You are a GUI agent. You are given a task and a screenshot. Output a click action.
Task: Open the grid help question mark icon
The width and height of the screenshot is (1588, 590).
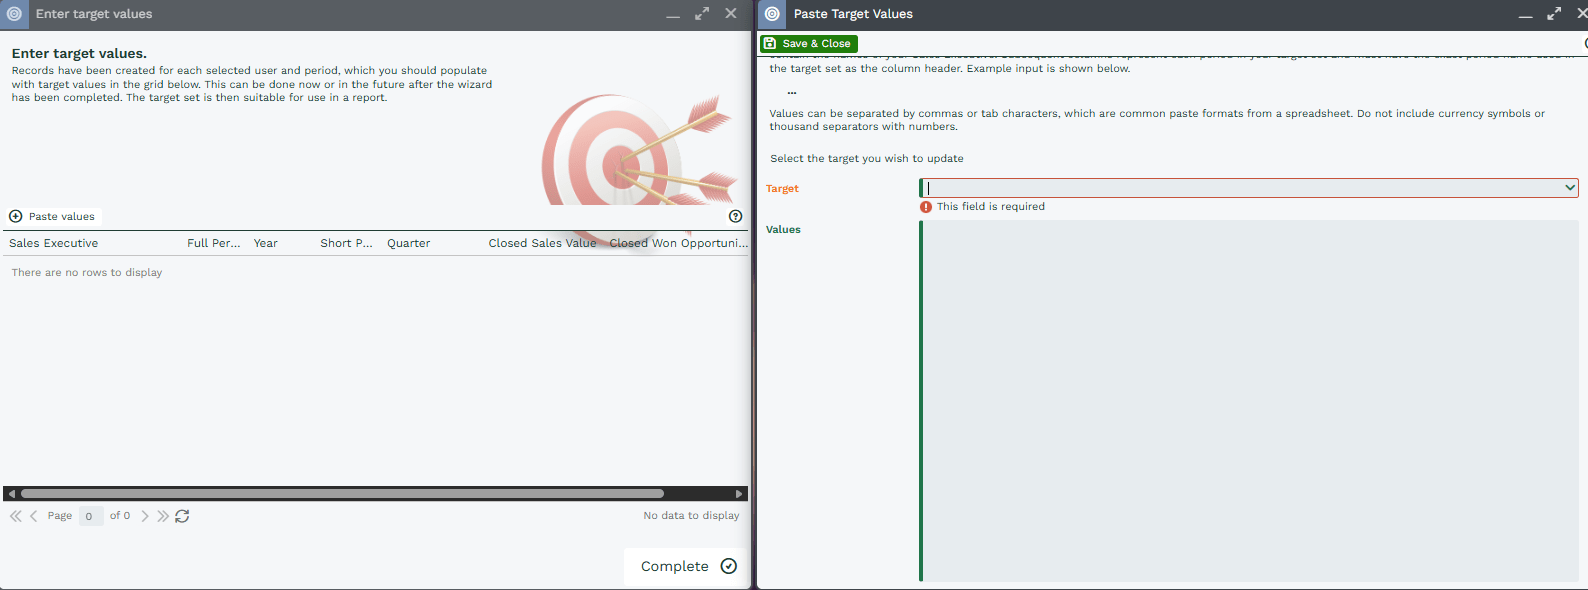pyautogui.click(x=735, y=216)
